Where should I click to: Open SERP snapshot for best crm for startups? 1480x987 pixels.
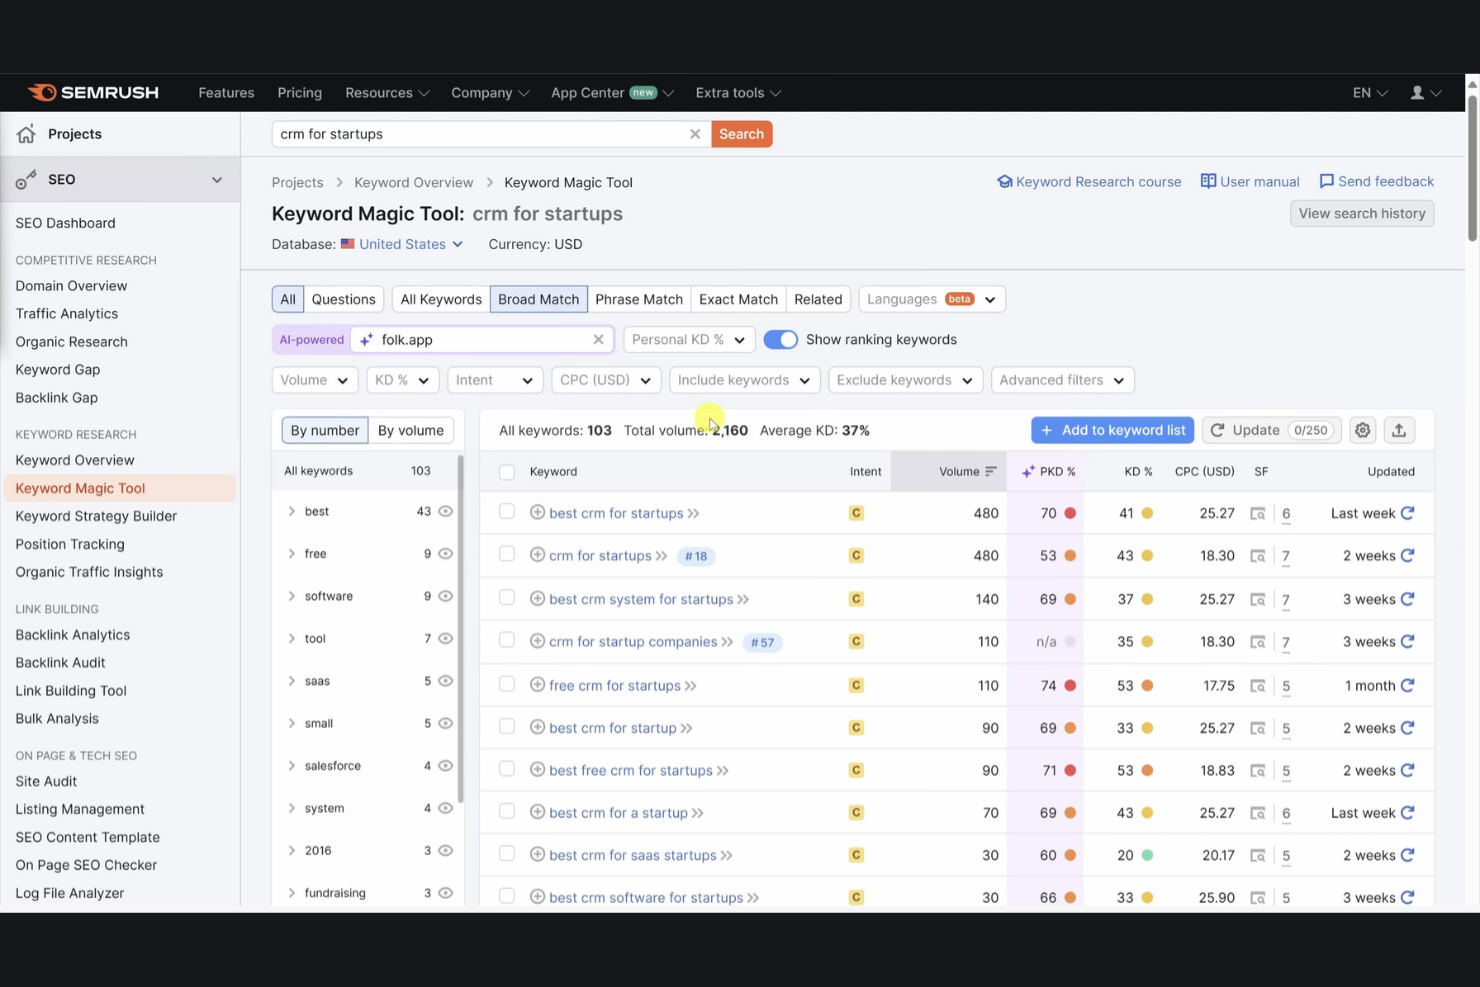[1258, 513]
